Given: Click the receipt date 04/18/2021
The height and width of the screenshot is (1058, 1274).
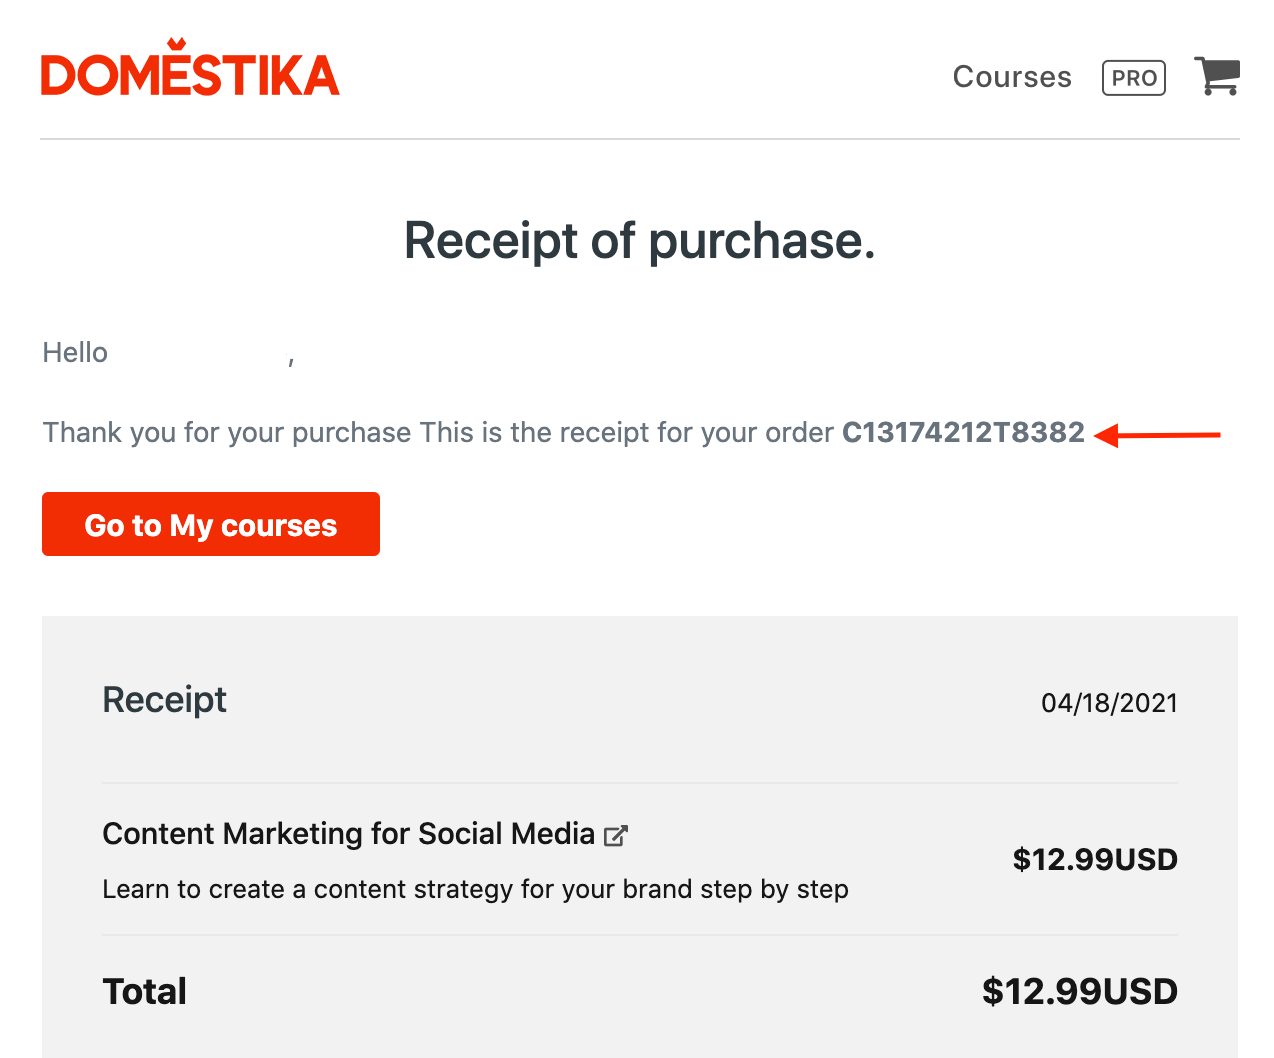Looking at the screenshot, I should tap(1109, 703).
